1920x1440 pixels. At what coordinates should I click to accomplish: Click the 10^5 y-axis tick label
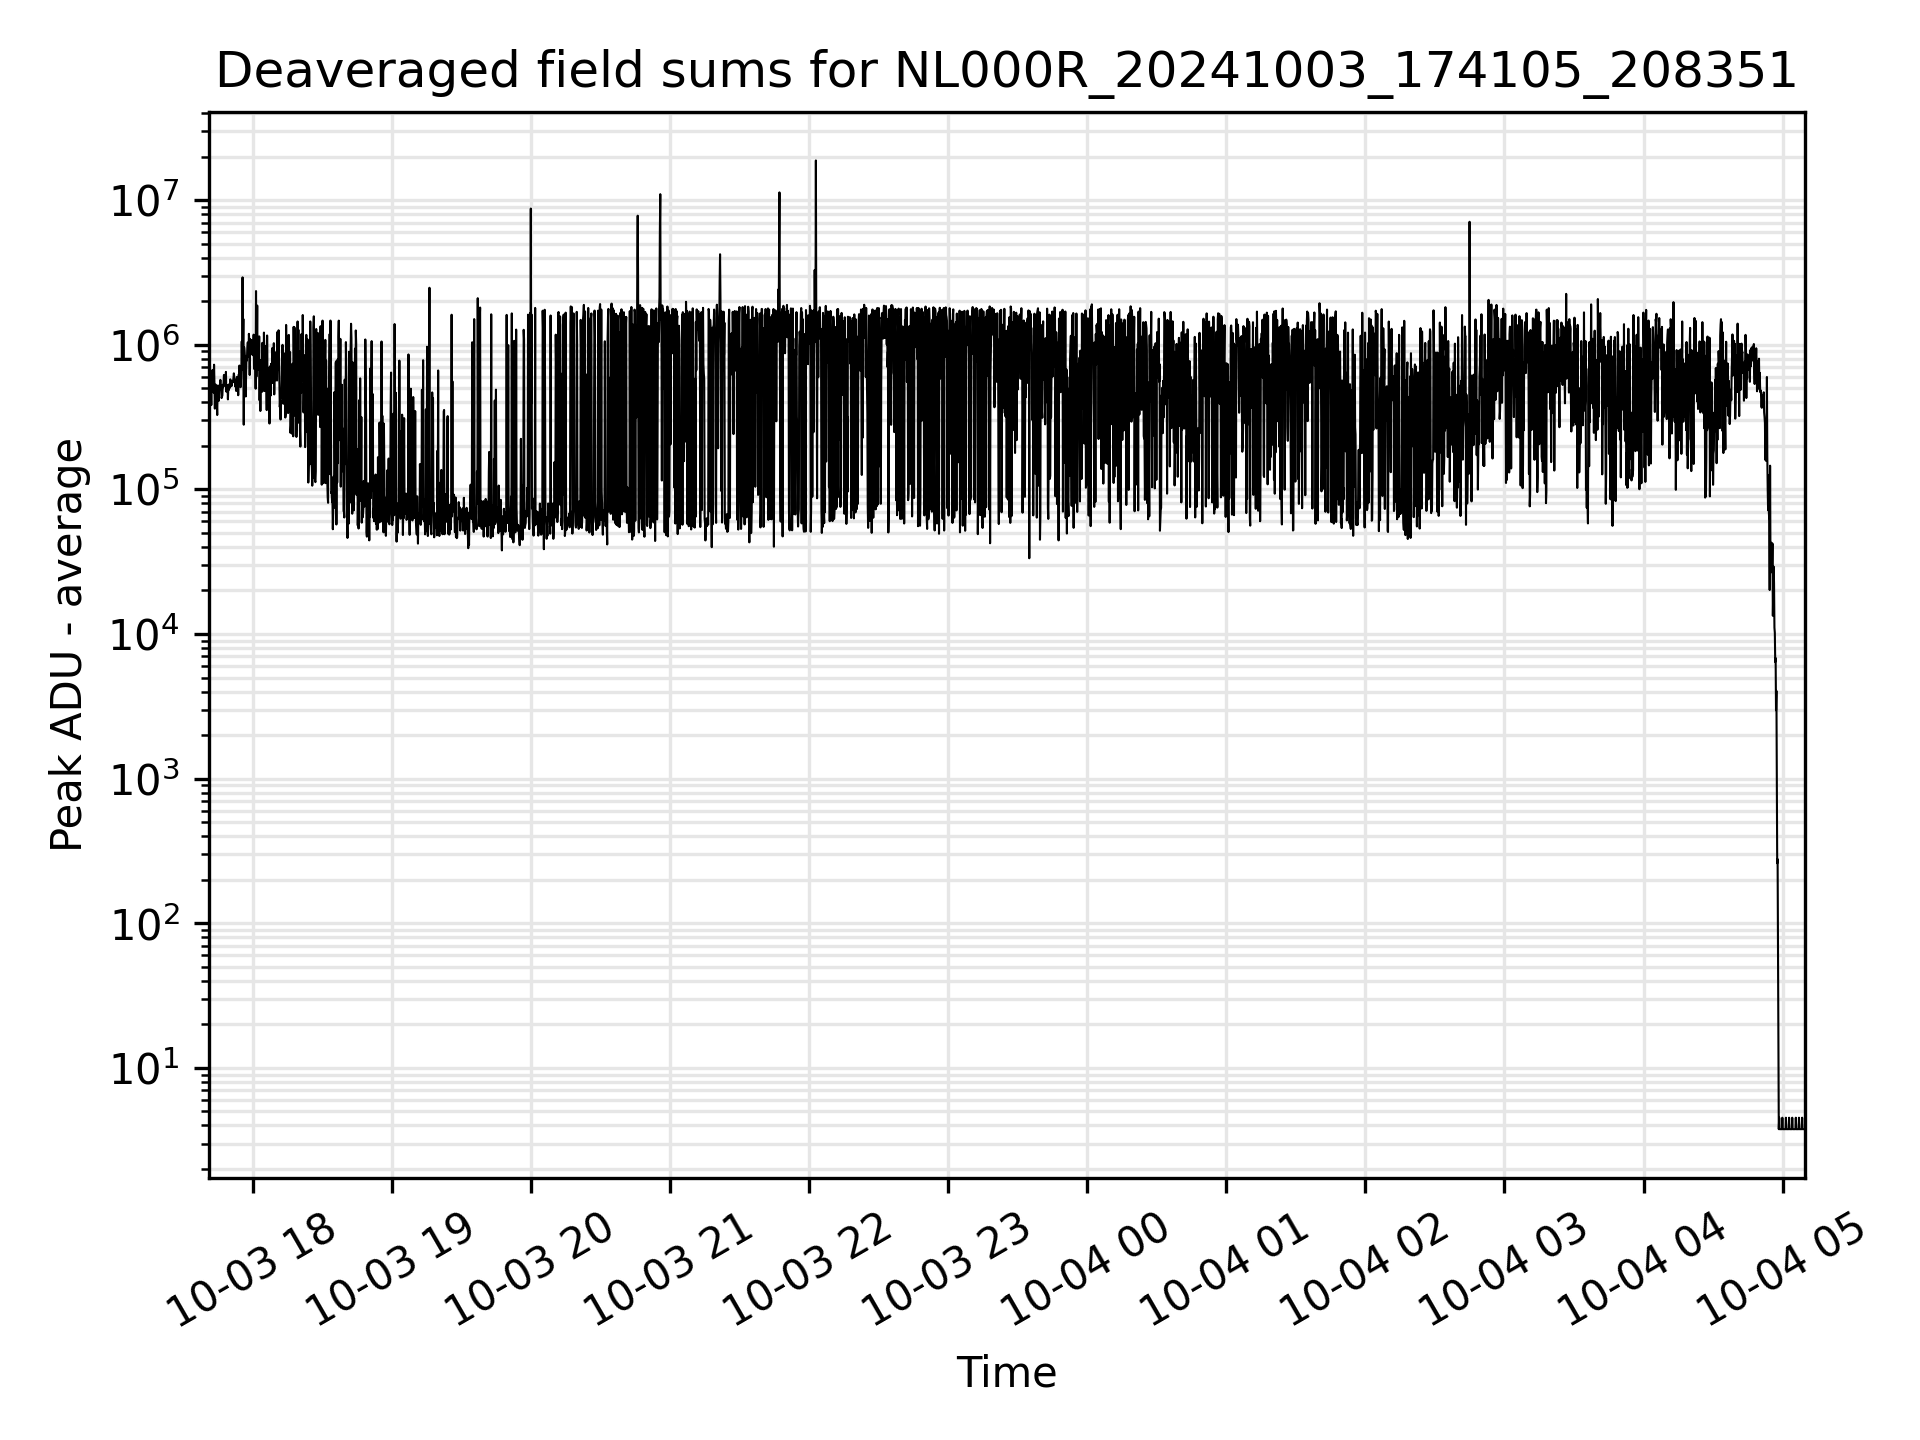(144, 490)
